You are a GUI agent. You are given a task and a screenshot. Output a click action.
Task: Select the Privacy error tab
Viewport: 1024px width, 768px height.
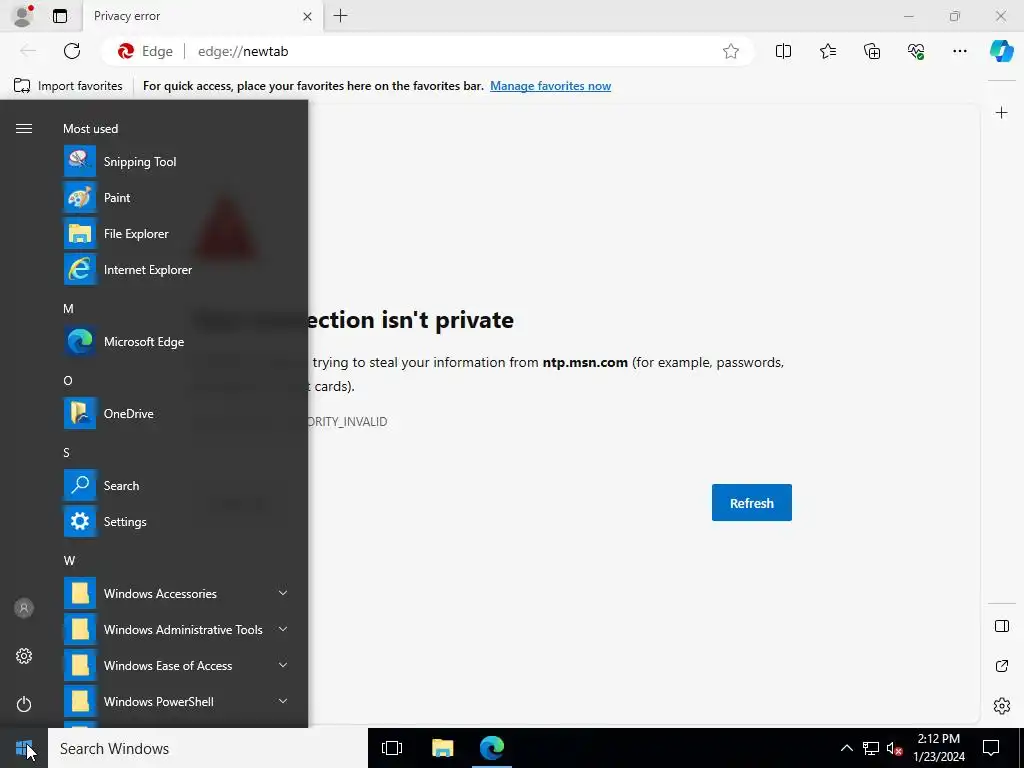[x=201, y=16]
